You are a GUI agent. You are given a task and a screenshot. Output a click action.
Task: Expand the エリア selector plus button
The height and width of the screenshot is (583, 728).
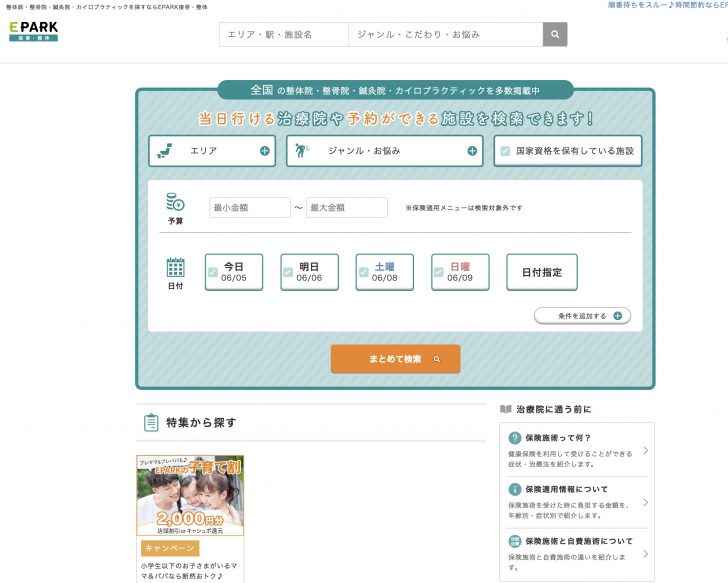click(265, 151)
